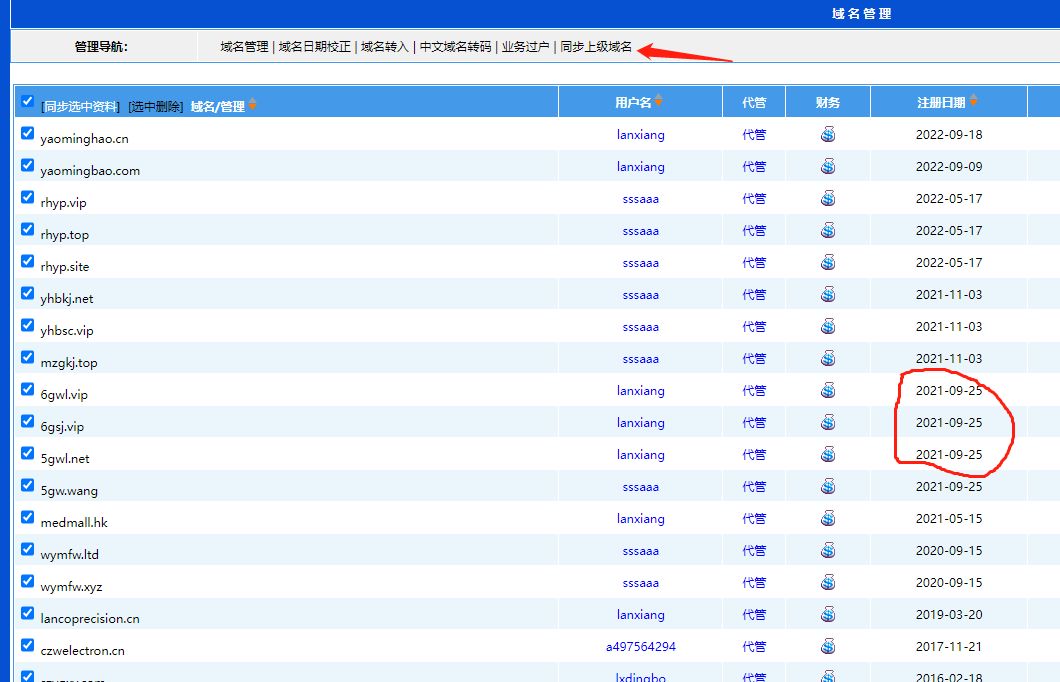Click 代管 link for lancoprecision.cn
This screenshot has width=1060, height=682.
[x=754, y=614]
